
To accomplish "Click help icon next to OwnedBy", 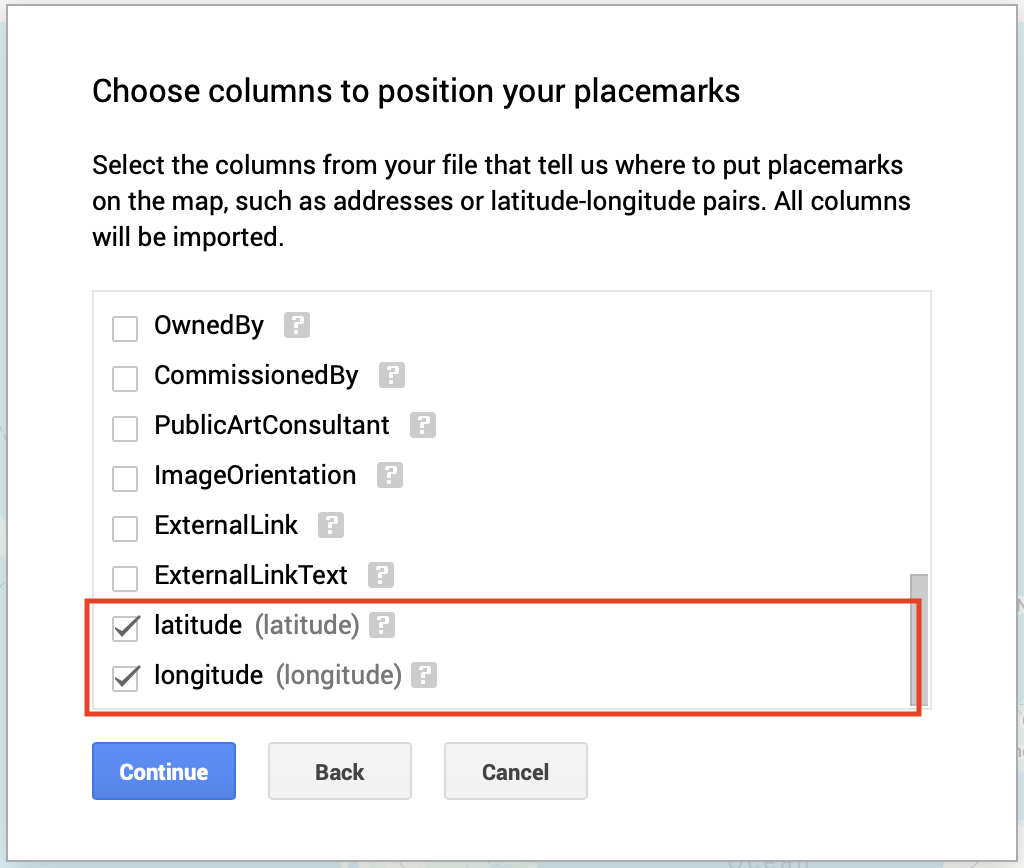I will [x=297, y=325].
